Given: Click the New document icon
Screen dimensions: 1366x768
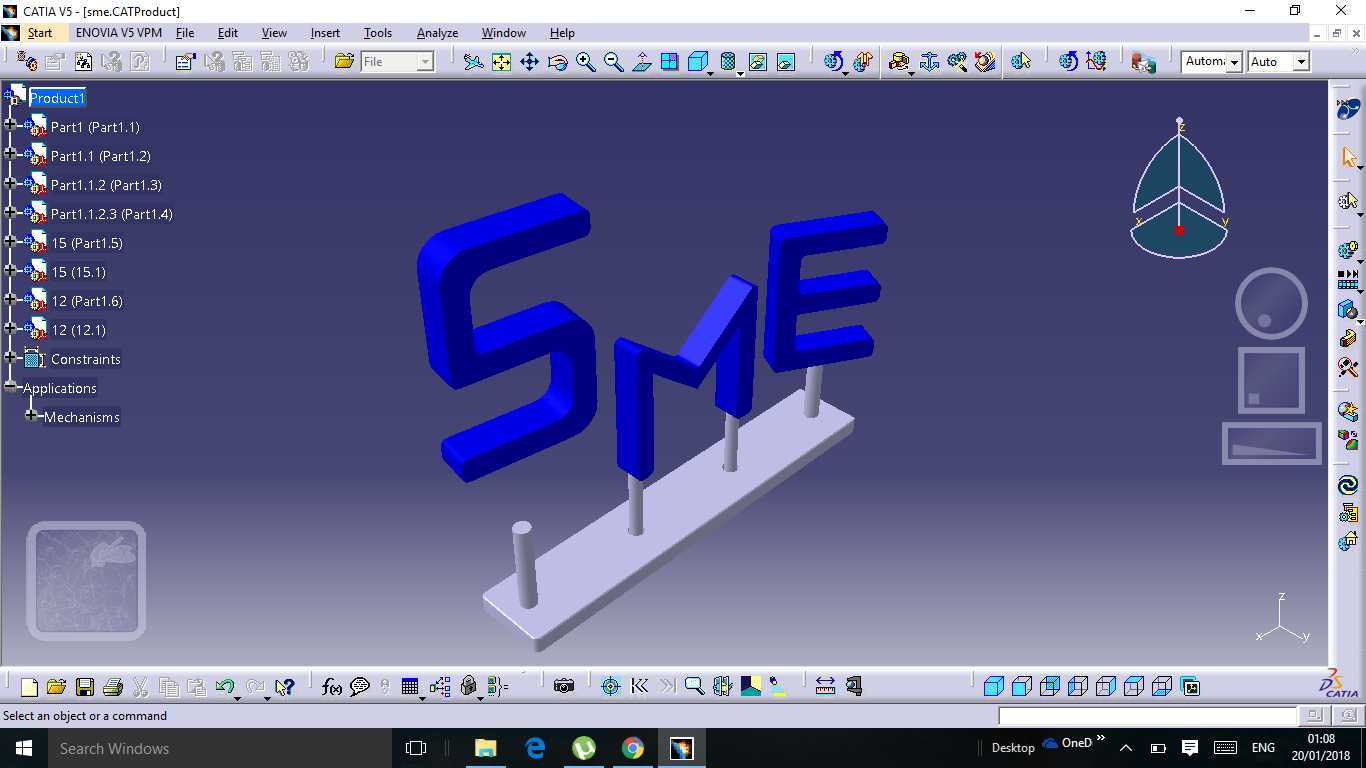Looking at the screenshot, I should [29, 687].
